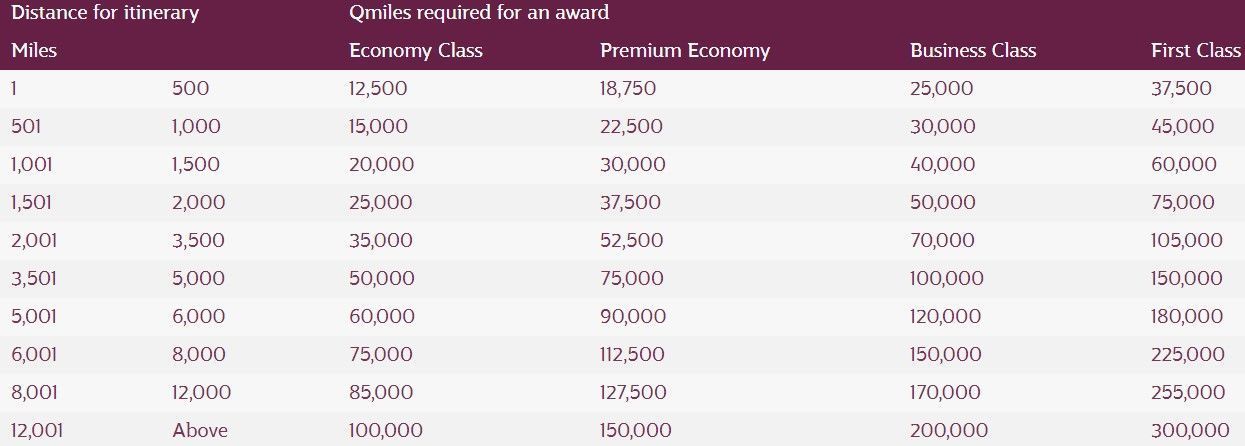Select the 12,500 Economy Class cell
Screen dimensions: 1245x446
tap(378, 88)
